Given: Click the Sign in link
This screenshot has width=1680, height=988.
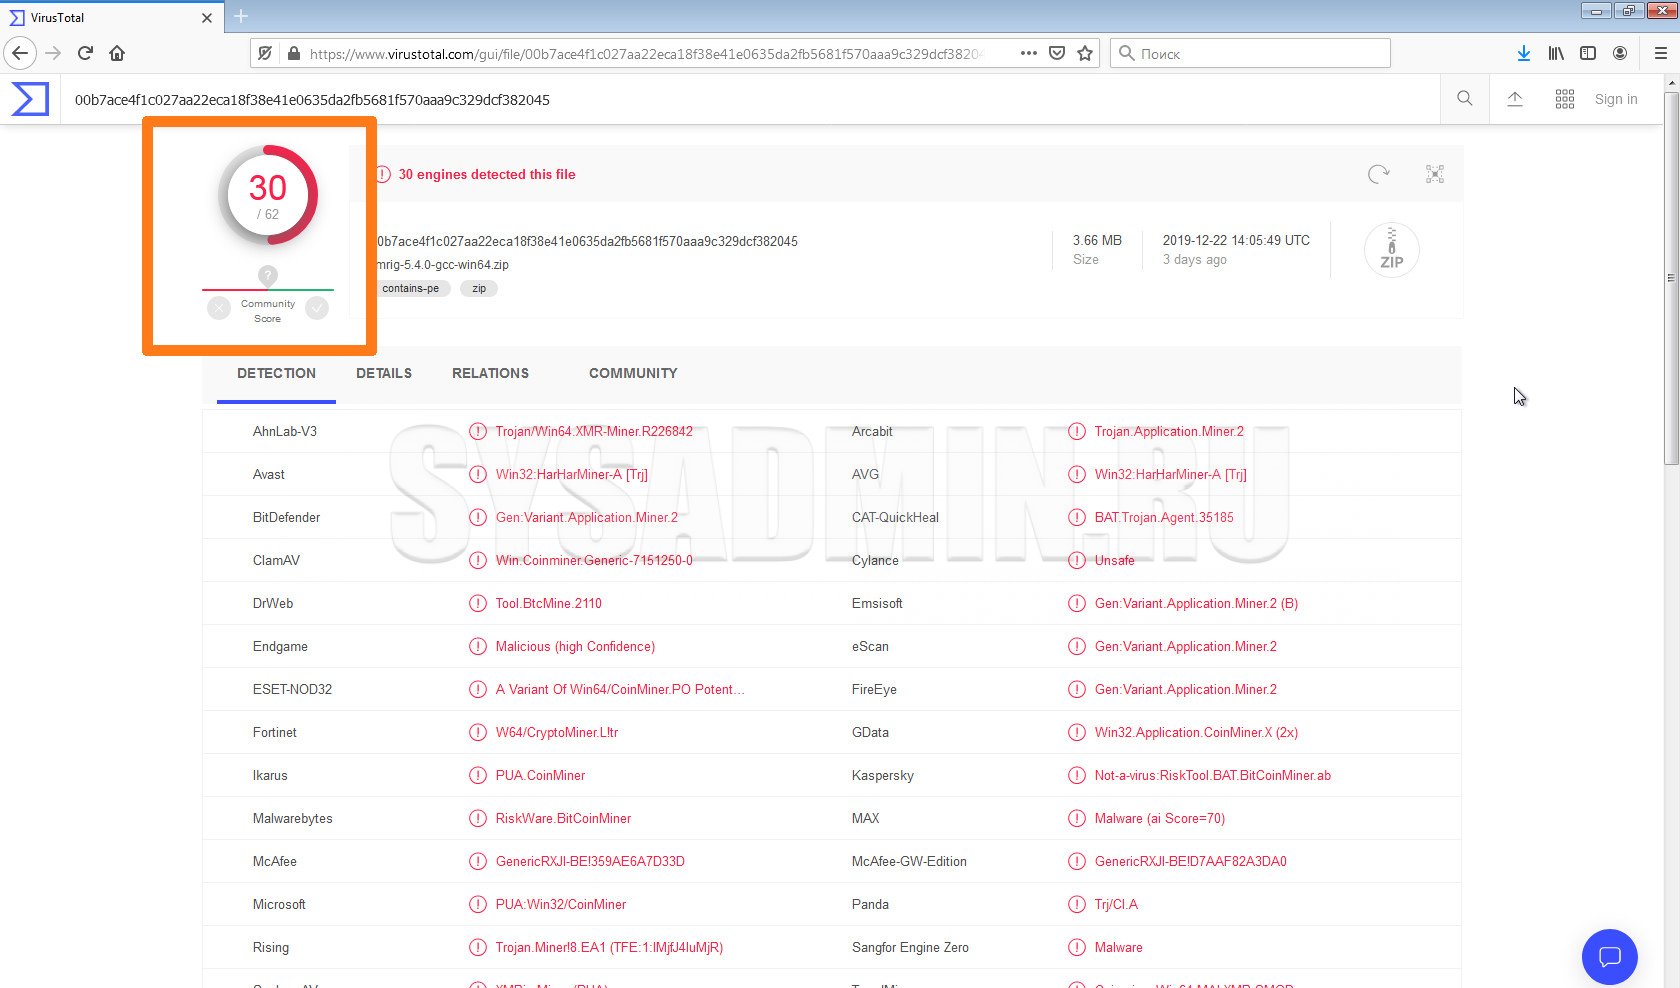Looking at the screenshot, I should (x=1616, y=99).
